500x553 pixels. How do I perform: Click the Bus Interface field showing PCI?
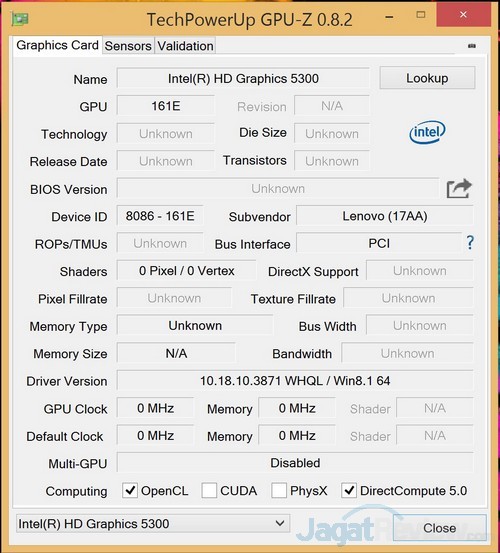[379, 243]
